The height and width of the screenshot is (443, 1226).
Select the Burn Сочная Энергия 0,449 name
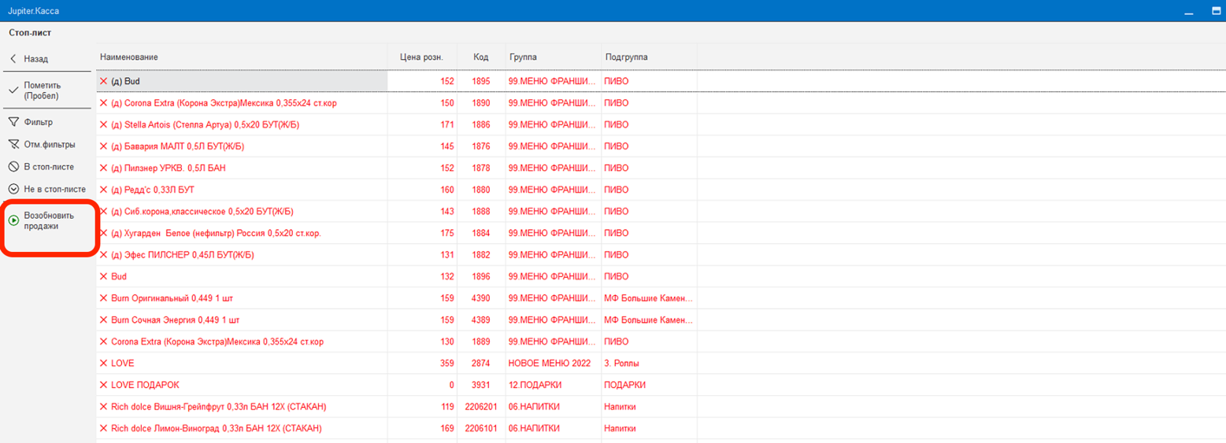click(x=175, y=320)
